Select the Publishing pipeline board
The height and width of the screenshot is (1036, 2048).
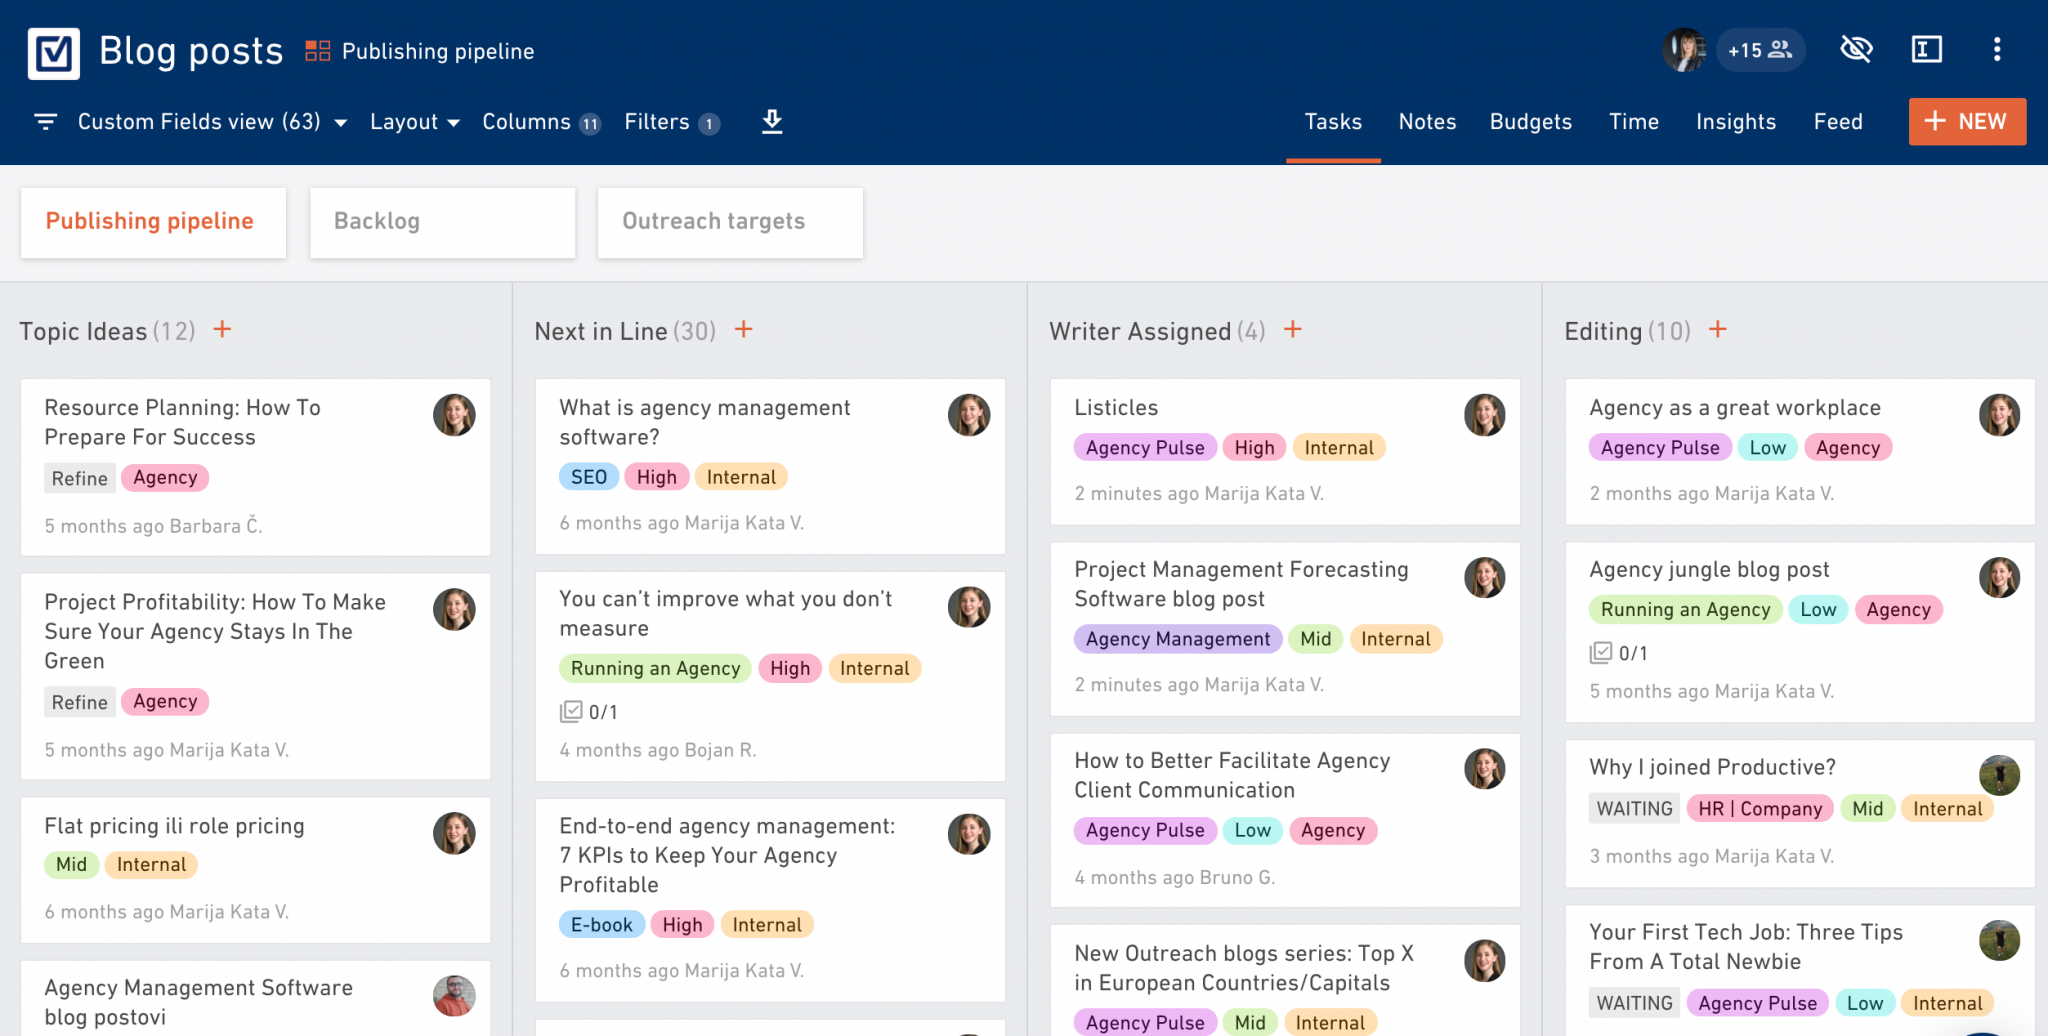click(153, 222)
